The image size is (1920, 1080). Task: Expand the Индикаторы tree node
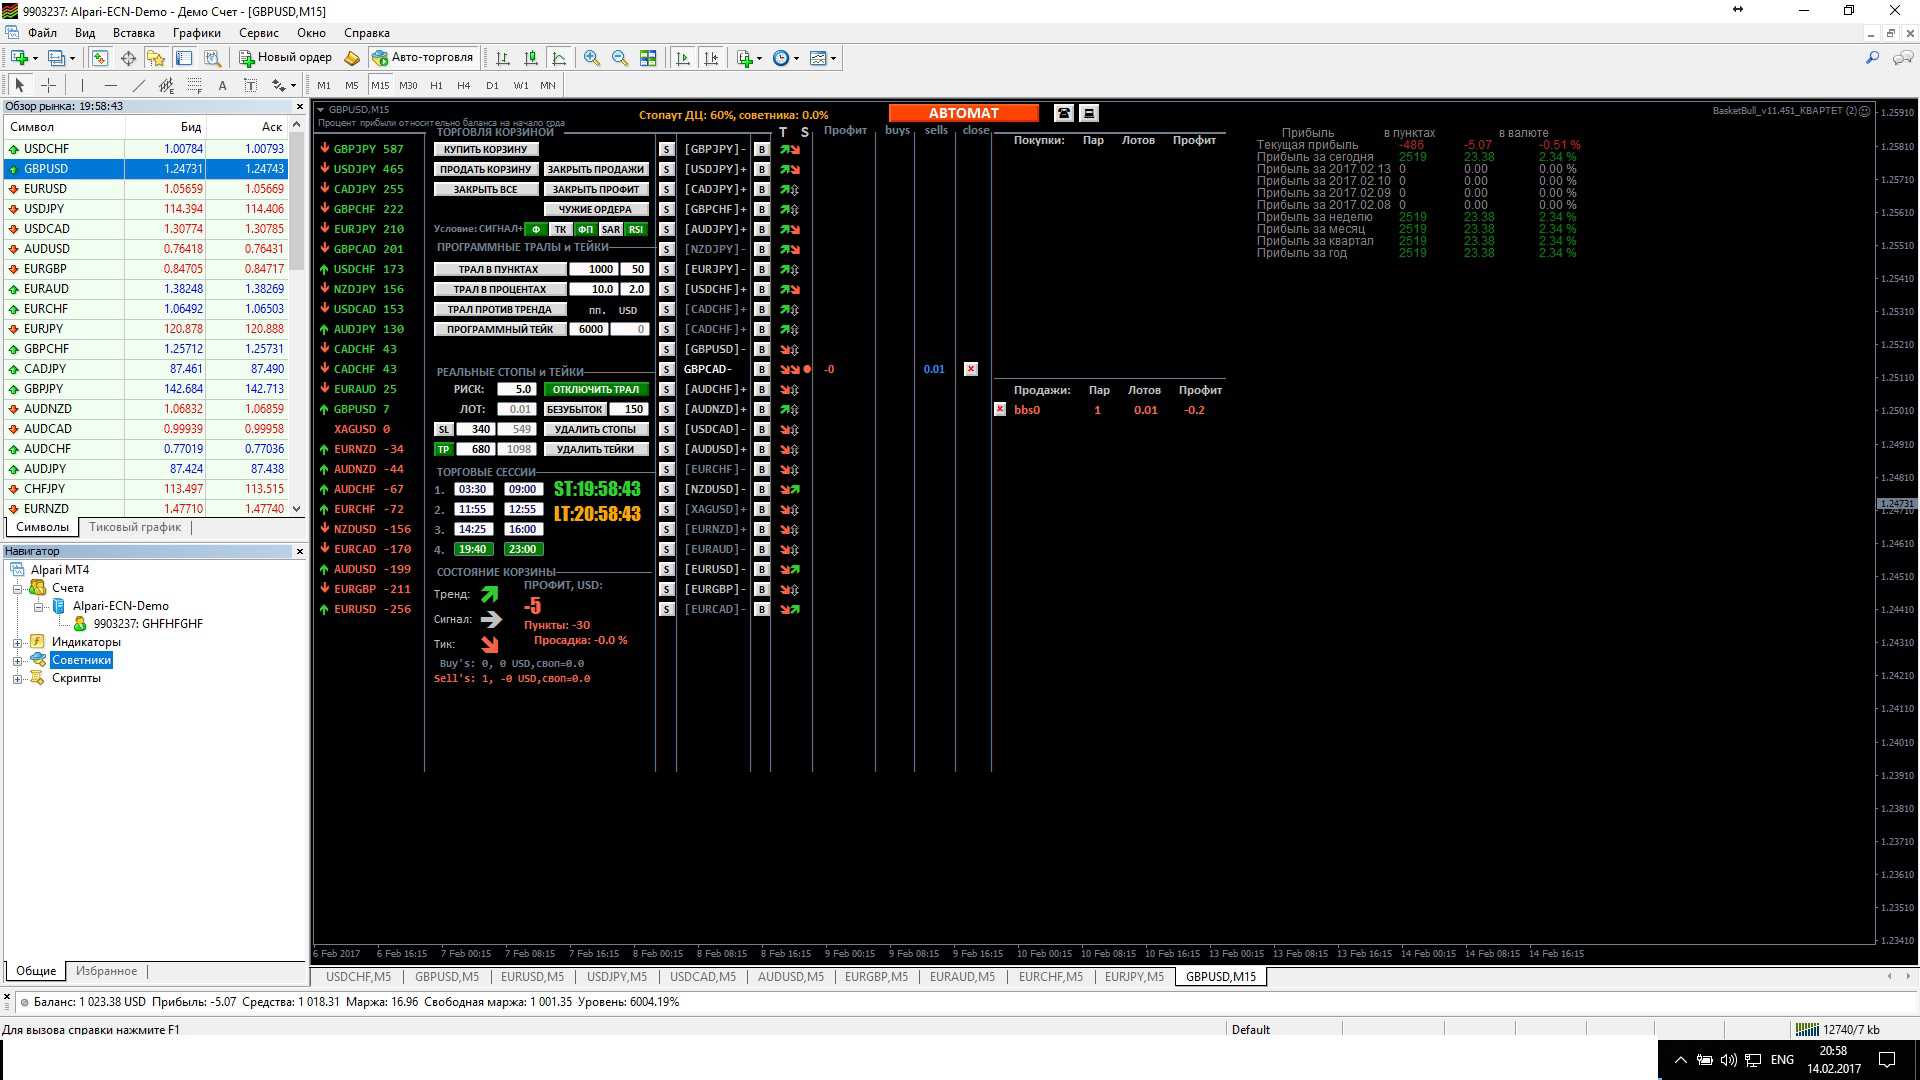coord(17,642)
